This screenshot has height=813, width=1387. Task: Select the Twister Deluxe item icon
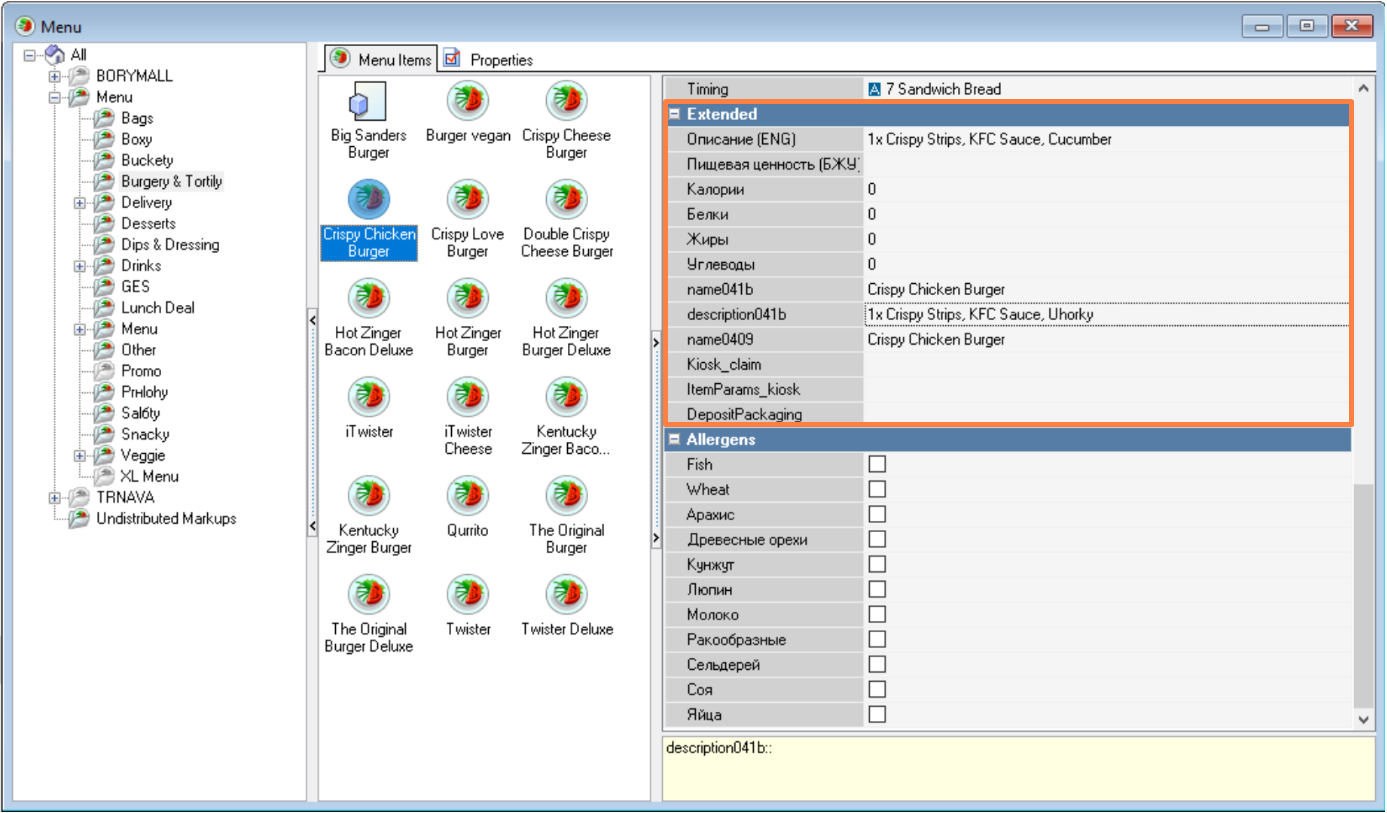coord(566,594)
